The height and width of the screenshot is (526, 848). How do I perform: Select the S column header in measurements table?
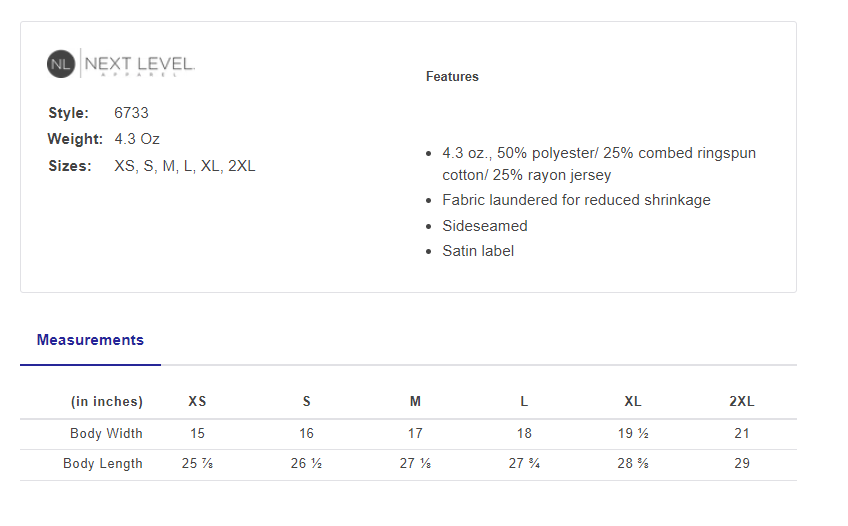(306, 402)
